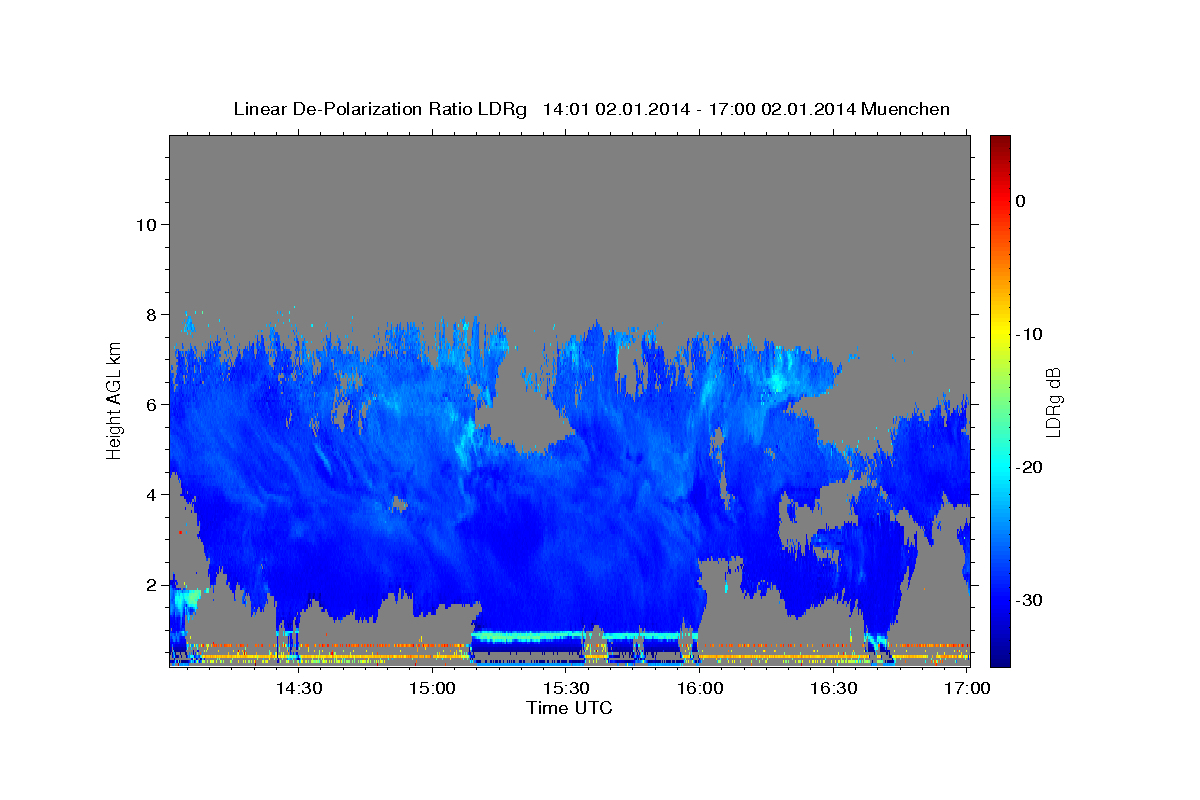
Task: Select the "Muenchen" location text in title
Action: click(x=904, y=109)
